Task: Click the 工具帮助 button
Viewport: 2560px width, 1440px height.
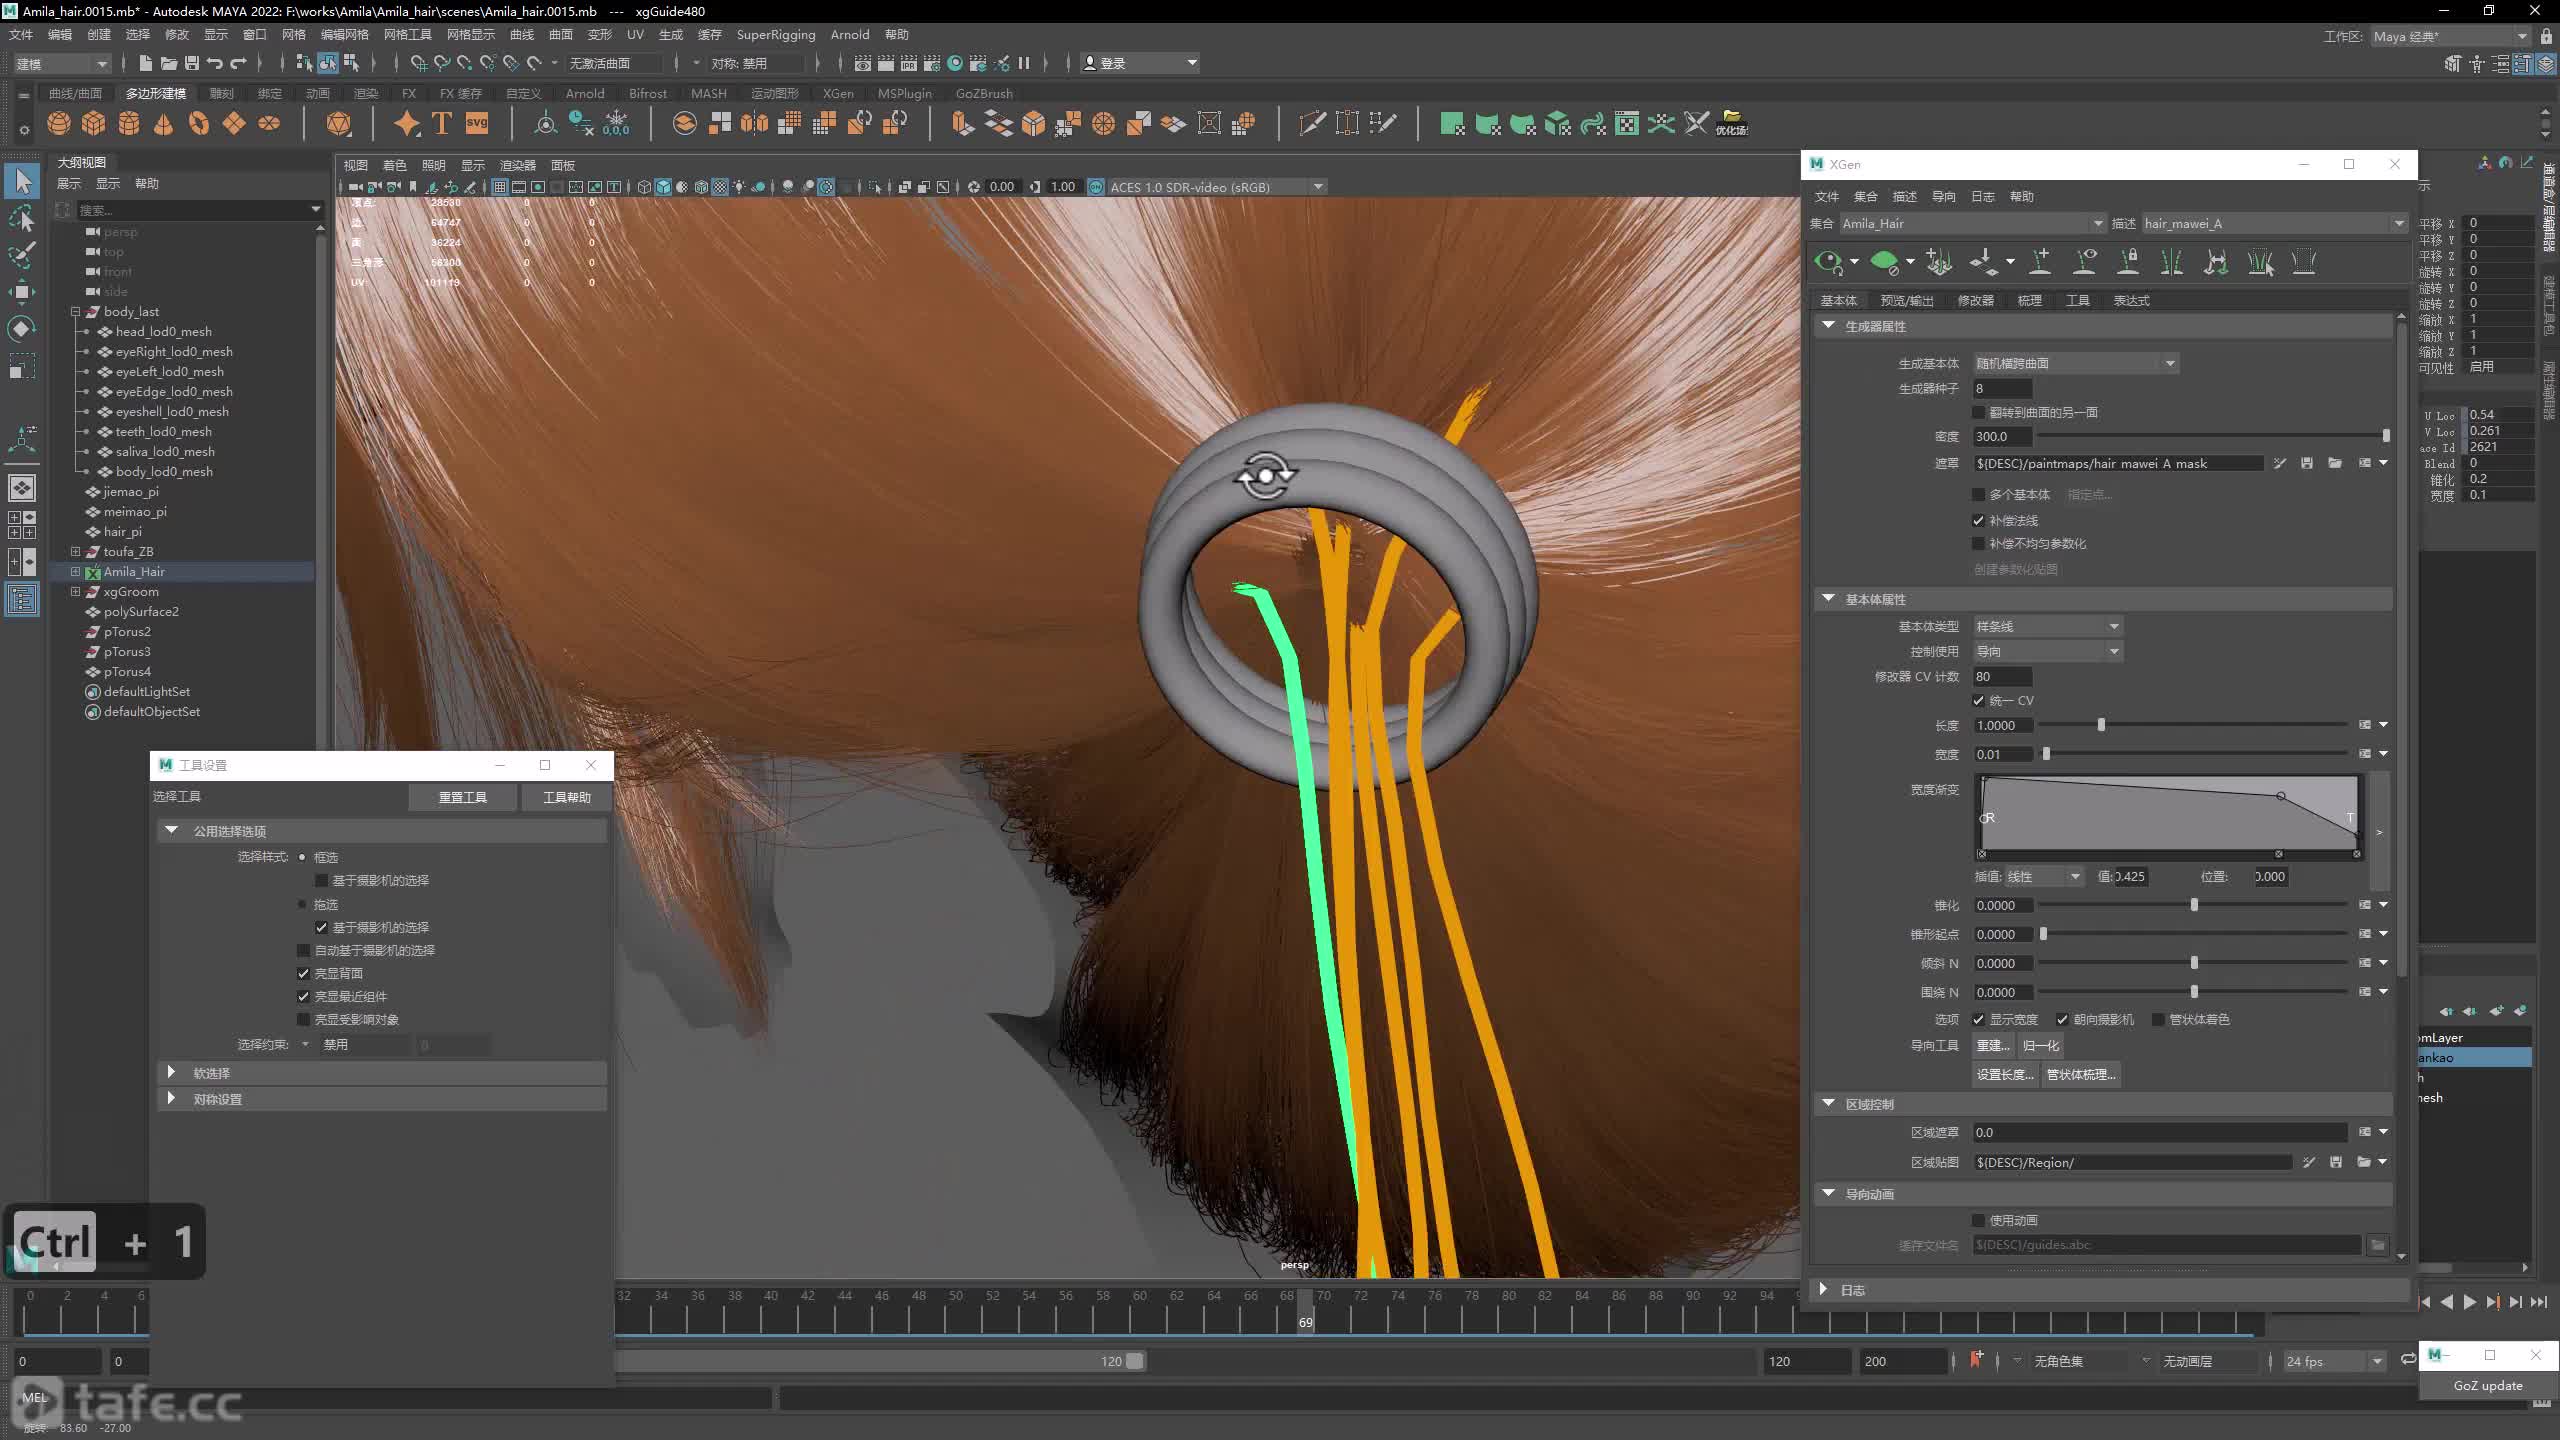Action: pyautogui.click(x=567, y=797)
